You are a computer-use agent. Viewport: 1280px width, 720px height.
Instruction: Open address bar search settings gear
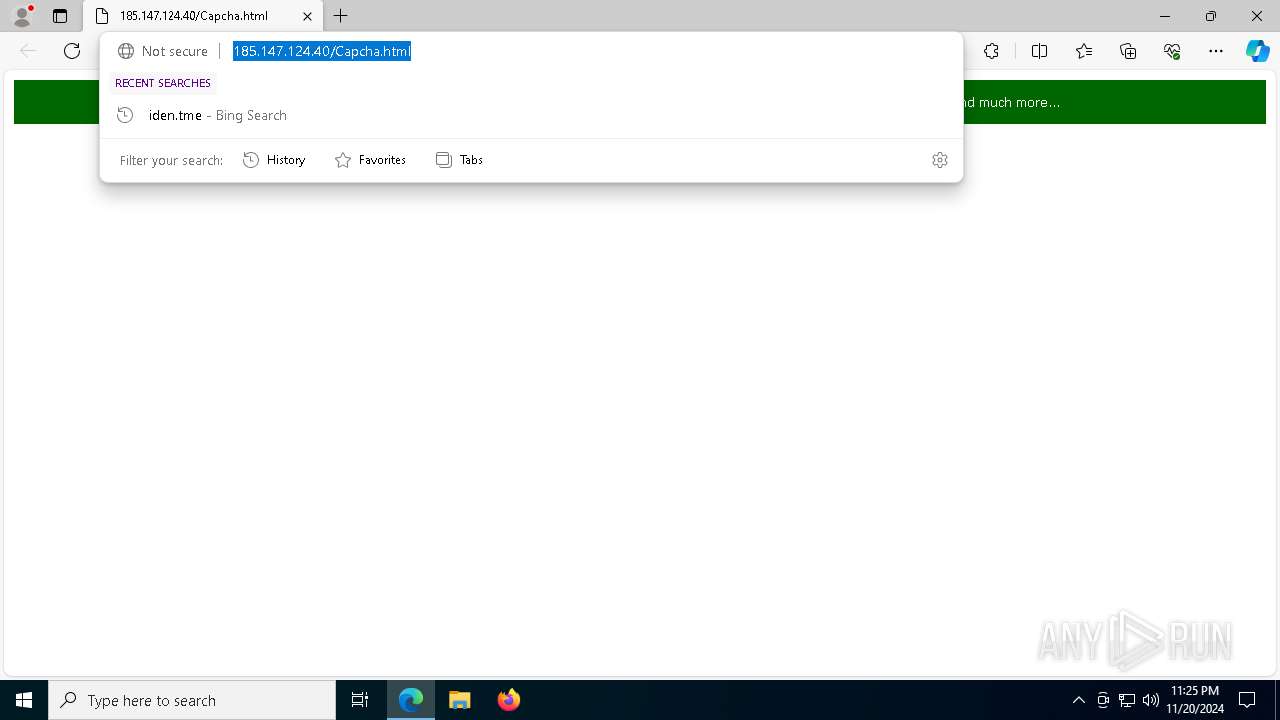[940, 160]
